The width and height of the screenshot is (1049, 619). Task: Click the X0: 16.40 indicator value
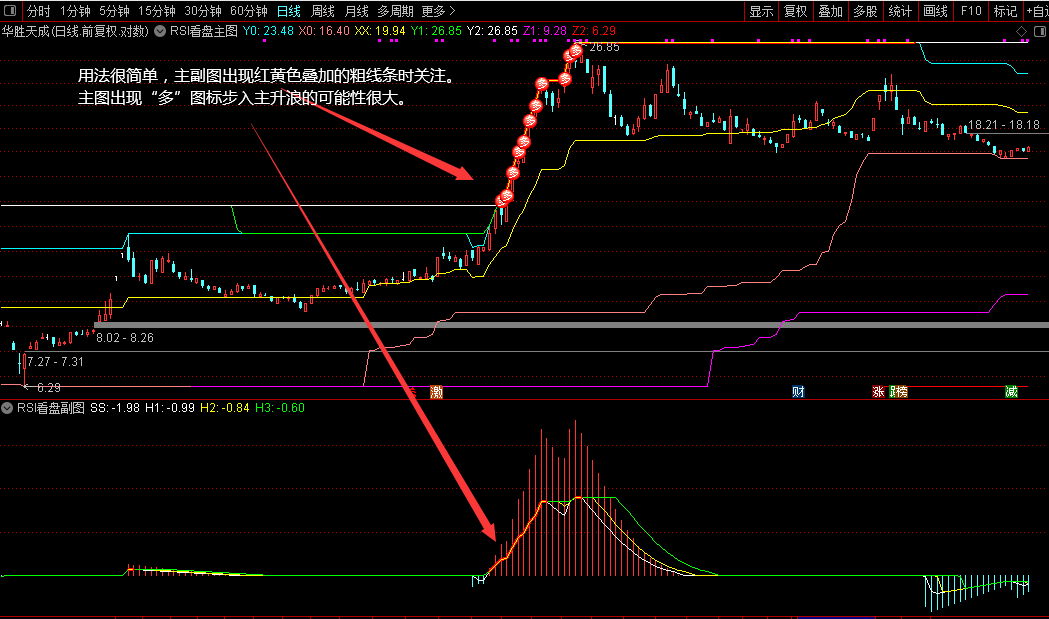pyautogui.click(x=324, y=31)
